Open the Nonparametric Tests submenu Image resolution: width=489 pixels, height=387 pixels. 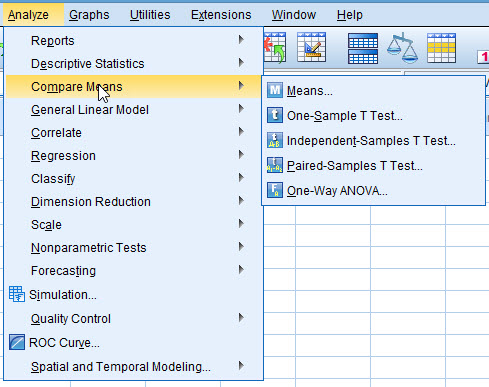pos(133,248)
